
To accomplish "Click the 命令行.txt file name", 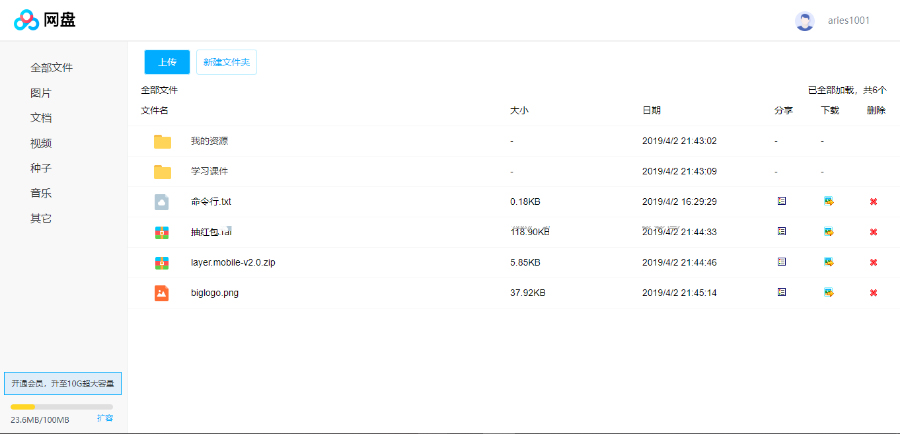I will [x=211, y=202].
